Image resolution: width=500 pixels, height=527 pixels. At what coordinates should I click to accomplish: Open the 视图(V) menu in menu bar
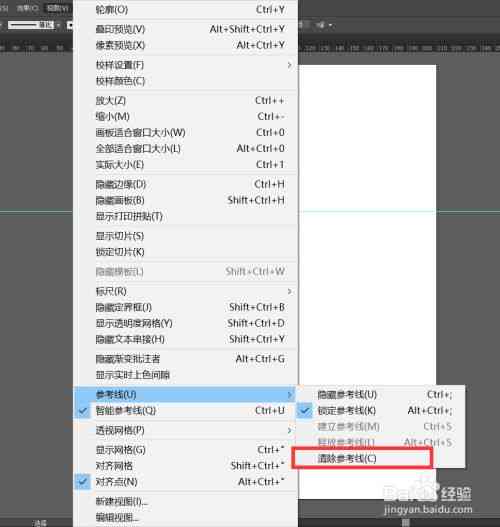58,8
